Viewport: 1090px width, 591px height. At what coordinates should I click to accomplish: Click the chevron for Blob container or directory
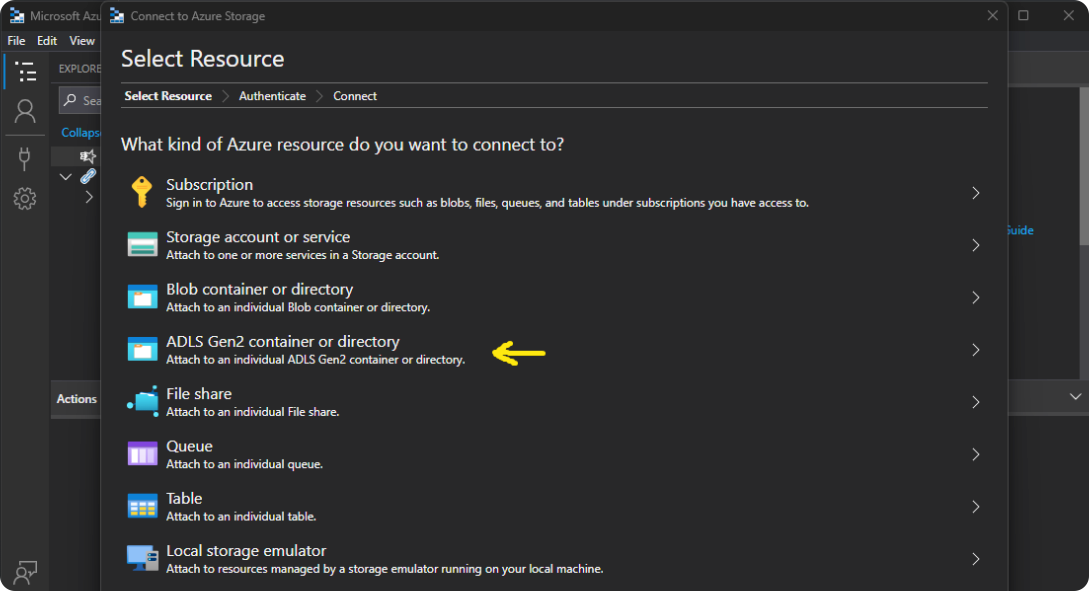pos(975,297)
